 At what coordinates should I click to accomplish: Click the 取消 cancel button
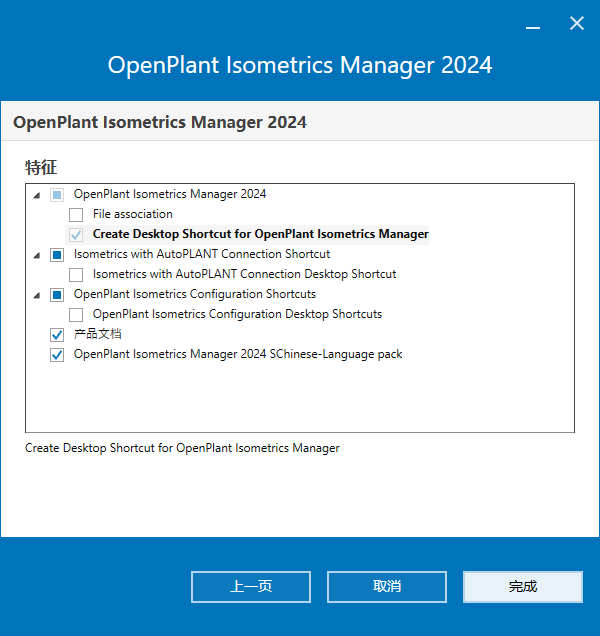point(387,587)
